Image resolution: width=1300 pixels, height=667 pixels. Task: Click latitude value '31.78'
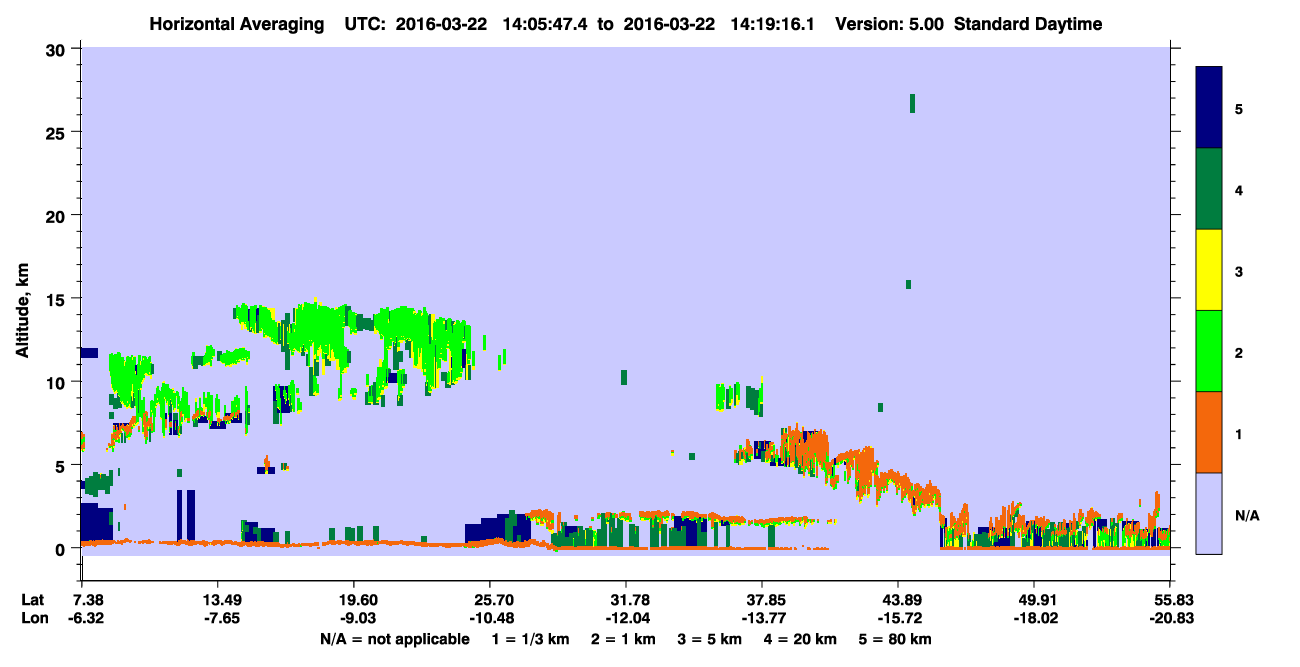(625, 599)
